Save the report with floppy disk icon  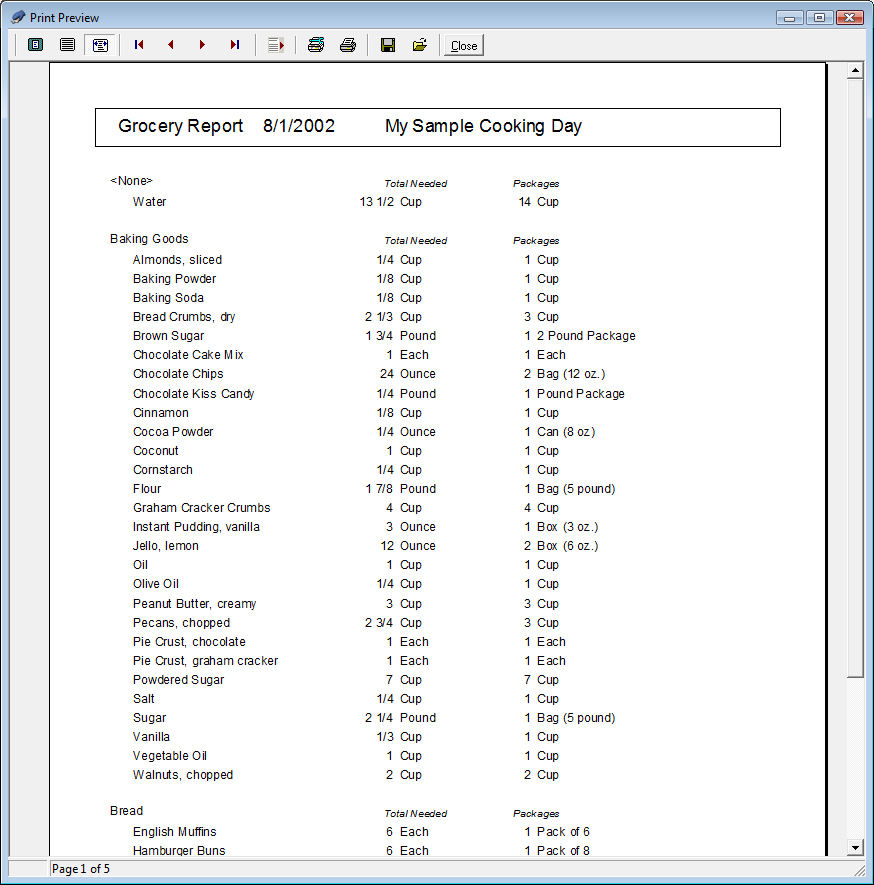(388, 45)
